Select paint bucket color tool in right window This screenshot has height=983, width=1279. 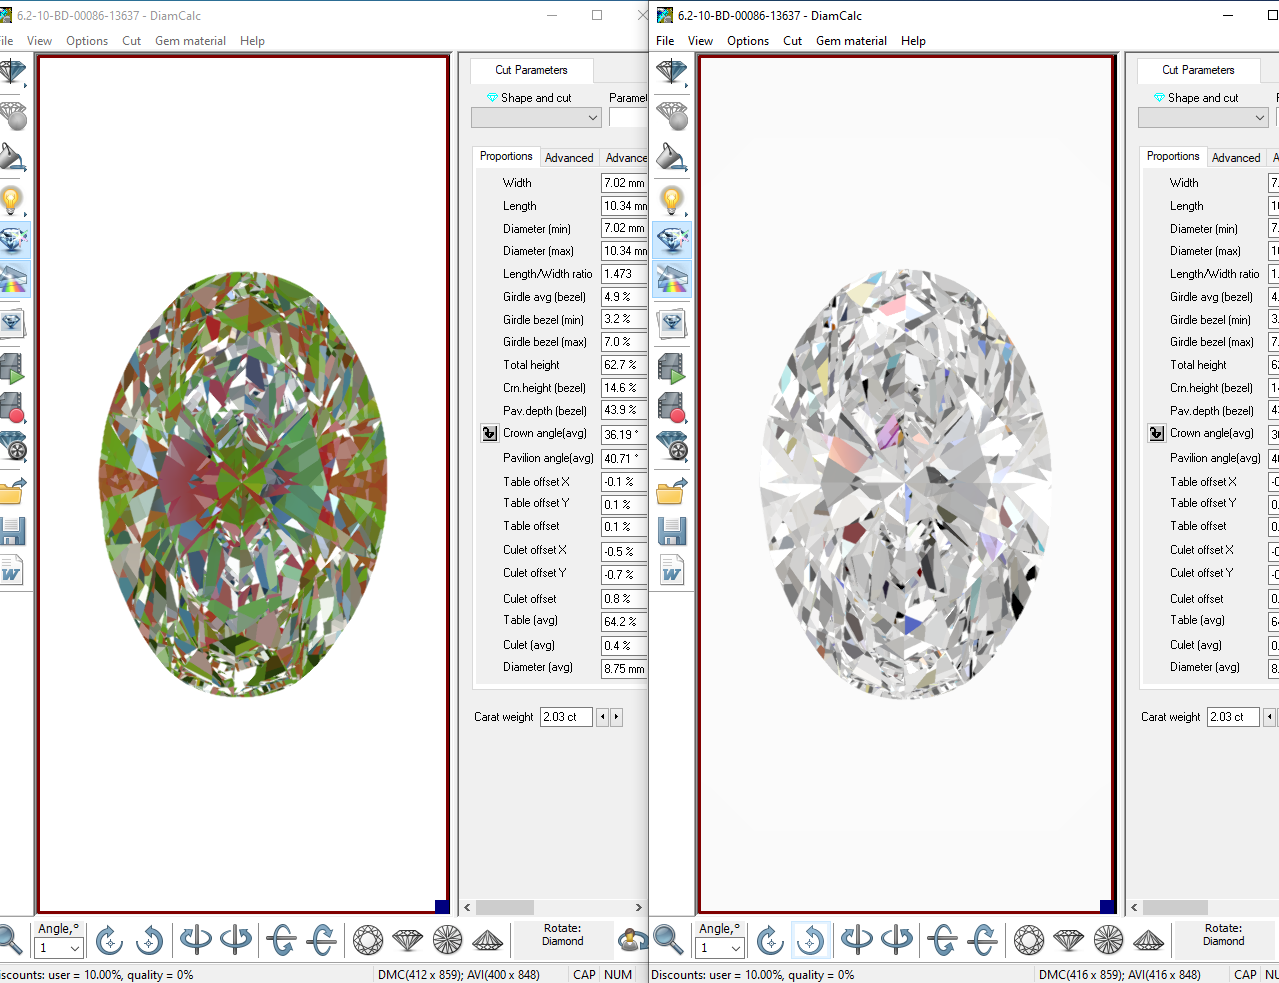tap(671, 158)
